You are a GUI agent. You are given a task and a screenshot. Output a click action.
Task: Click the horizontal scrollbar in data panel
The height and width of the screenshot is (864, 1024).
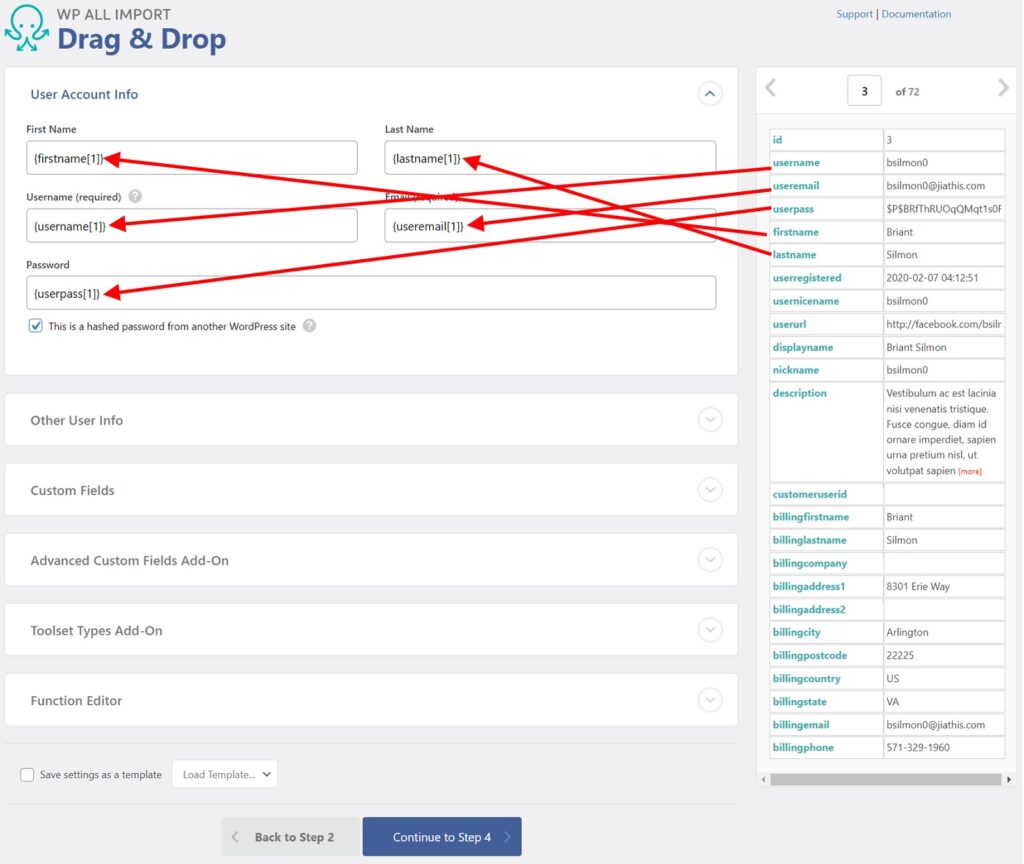[886, 779]
